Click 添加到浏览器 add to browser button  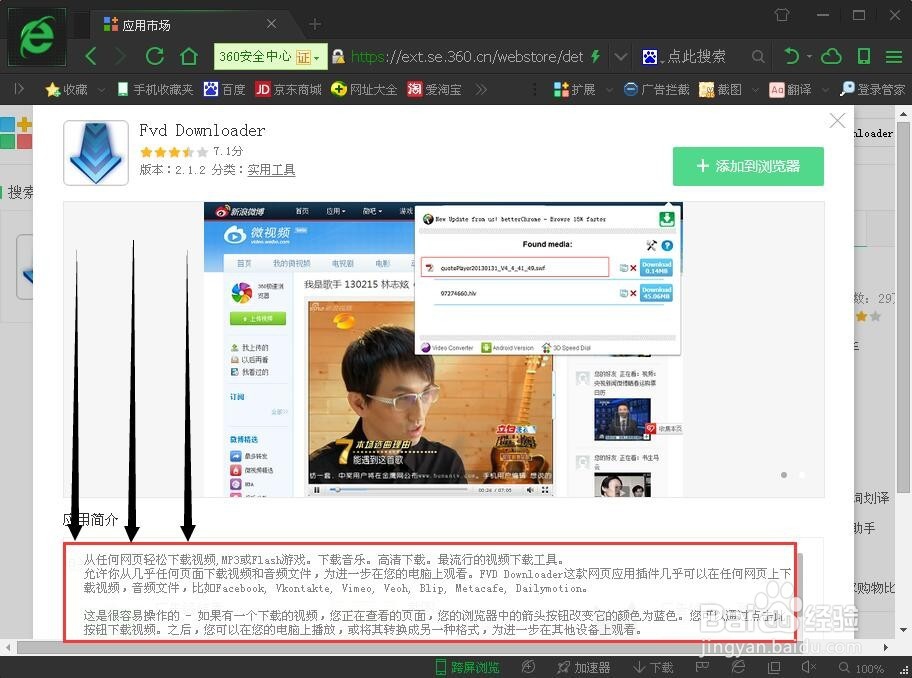[748, 166]
